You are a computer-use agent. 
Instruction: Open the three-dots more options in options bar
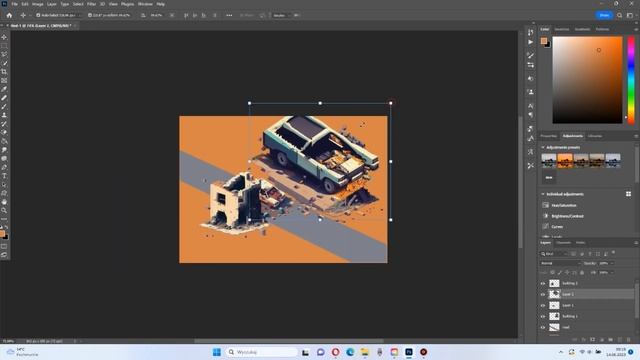pyautogui.click(x=229, y=15)
